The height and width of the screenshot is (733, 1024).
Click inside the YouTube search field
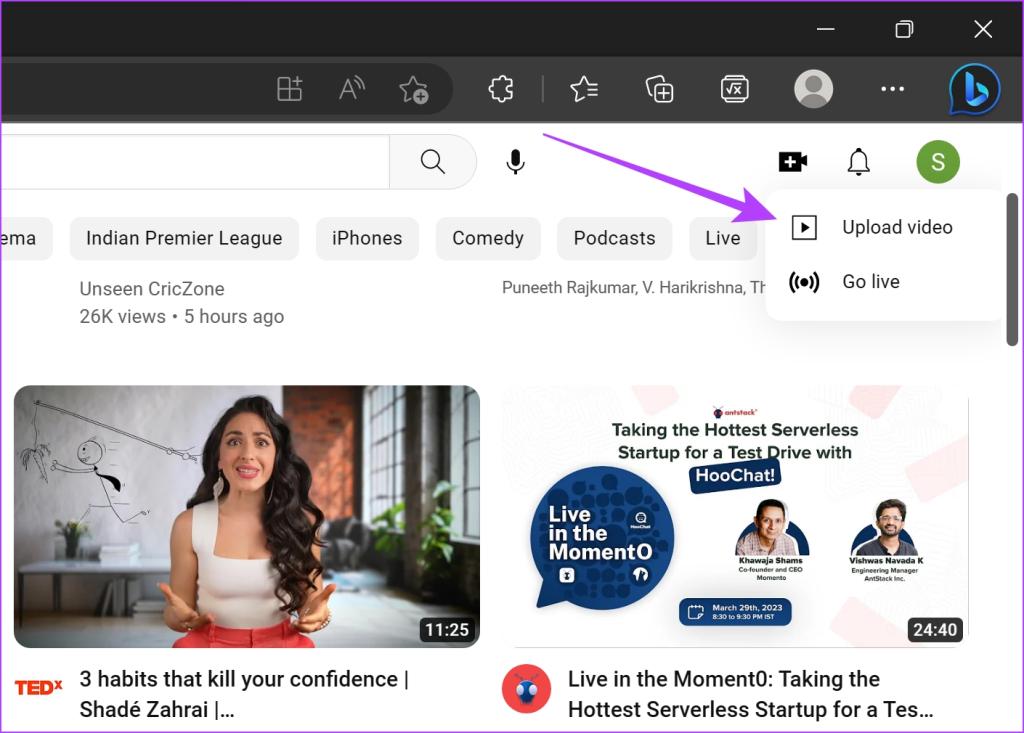pos(195,161)
